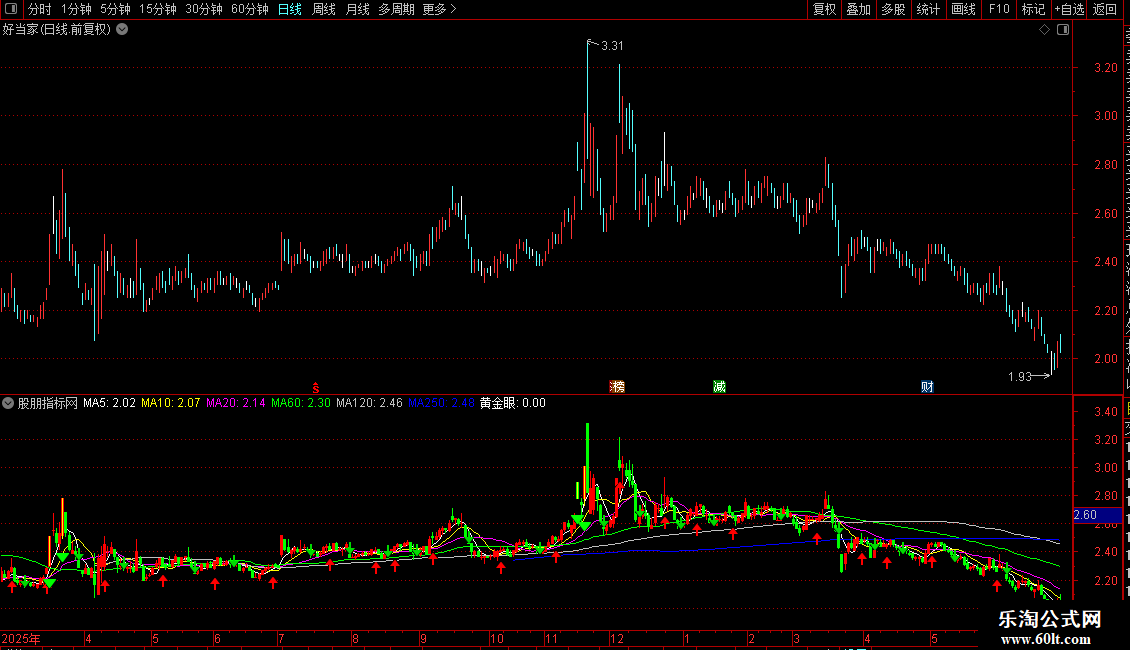Switch to 5分钟 period
1130x650 pixels.
pyautogui.click(x=115, y=9)
